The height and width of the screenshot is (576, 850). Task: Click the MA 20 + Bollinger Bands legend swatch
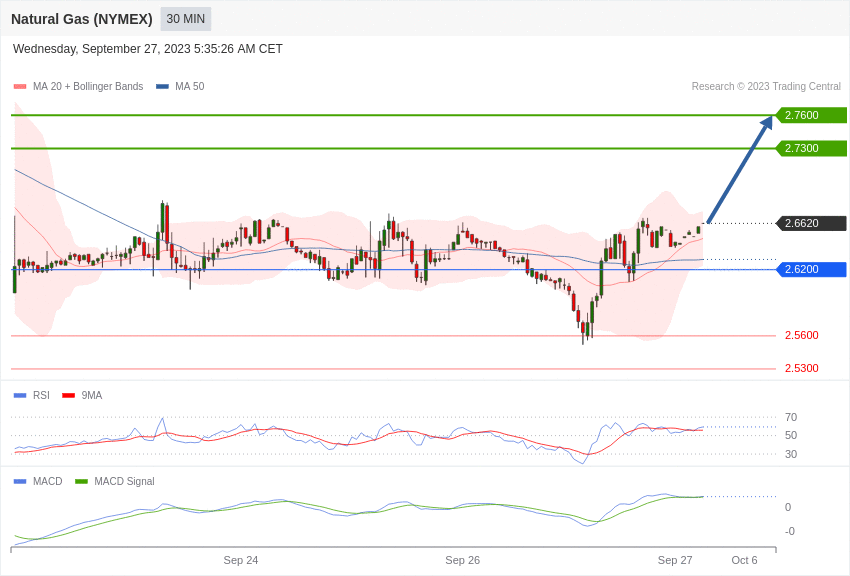coord(20,87)
